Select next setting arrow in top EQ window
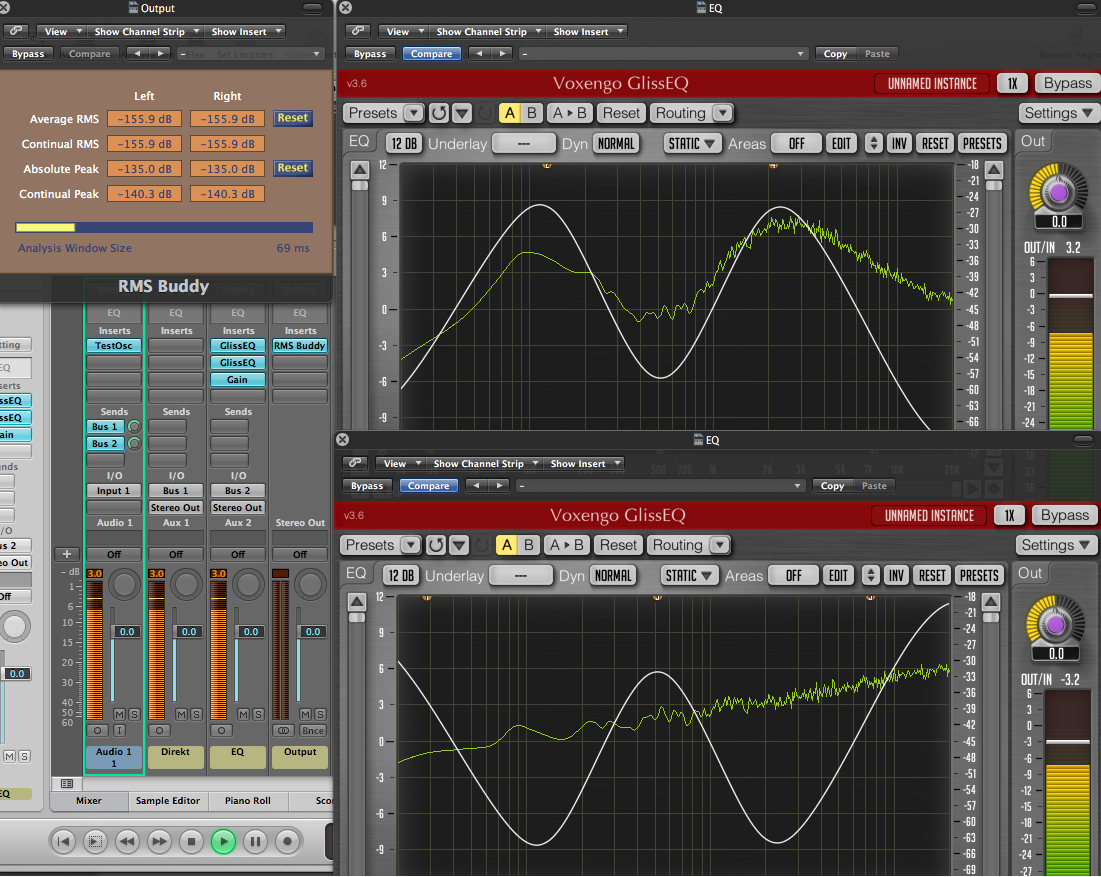Viewport: 1101px width, 877px height. click(x=502, y=53)
